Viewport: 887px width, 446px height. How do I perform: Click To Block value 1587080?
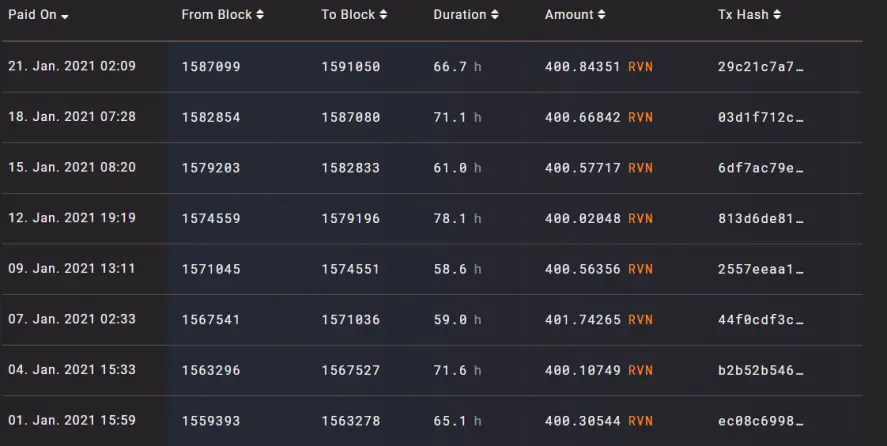351,117
